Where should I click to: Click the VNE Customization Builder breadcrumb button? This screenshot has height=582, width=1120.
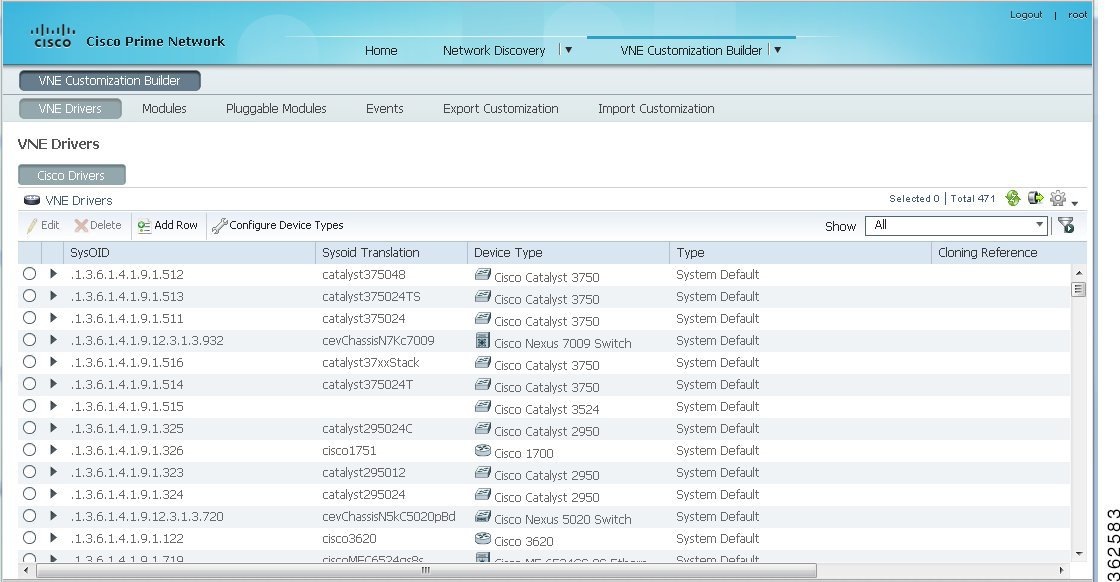click(x=109, y=81)
